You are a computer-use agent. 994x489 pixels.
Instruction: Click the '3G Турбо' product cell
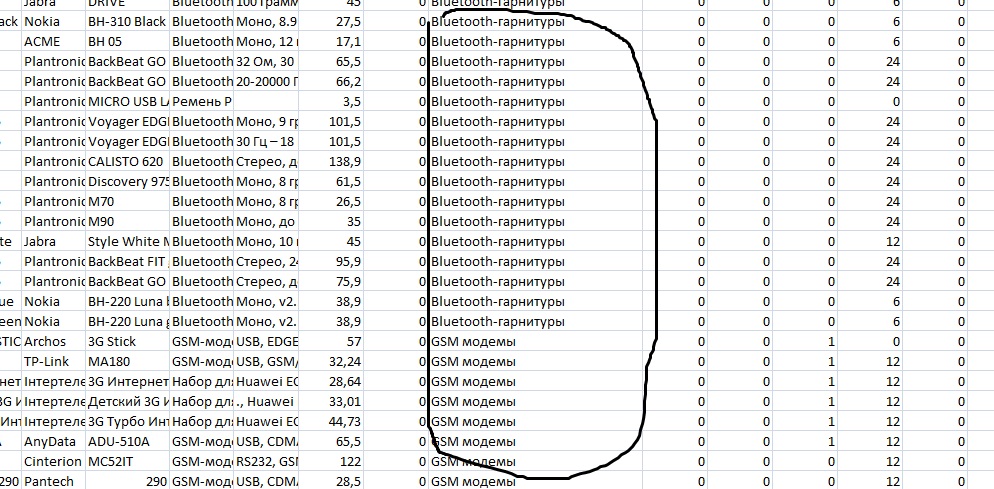[x=127, y=421]
